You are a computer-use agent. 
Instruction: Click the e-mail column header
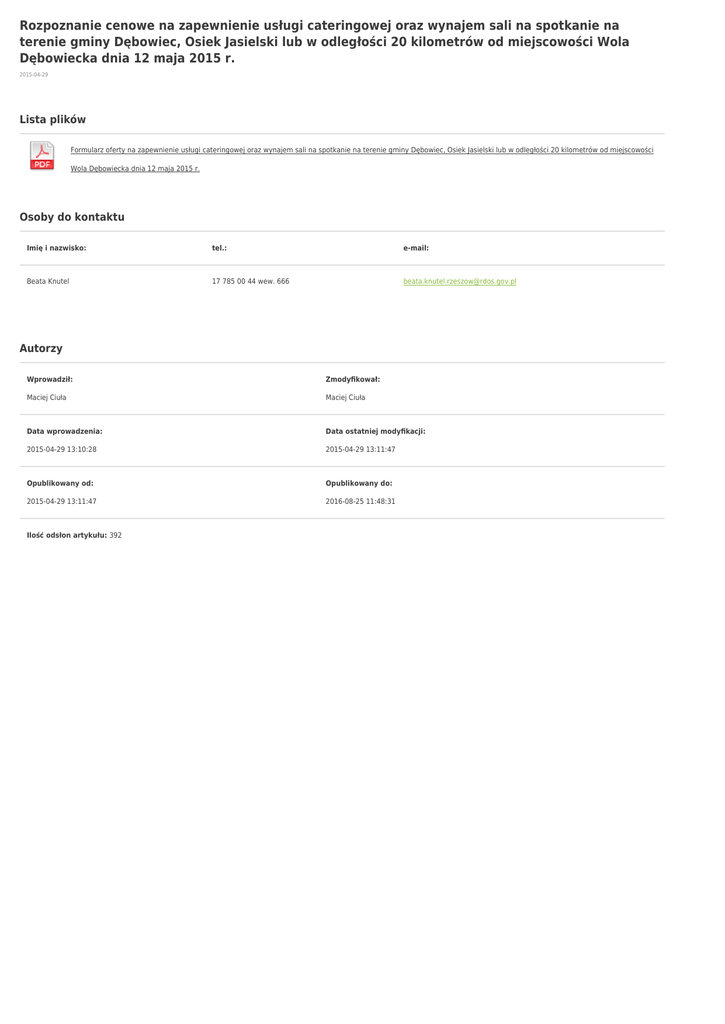click(416, 248)
